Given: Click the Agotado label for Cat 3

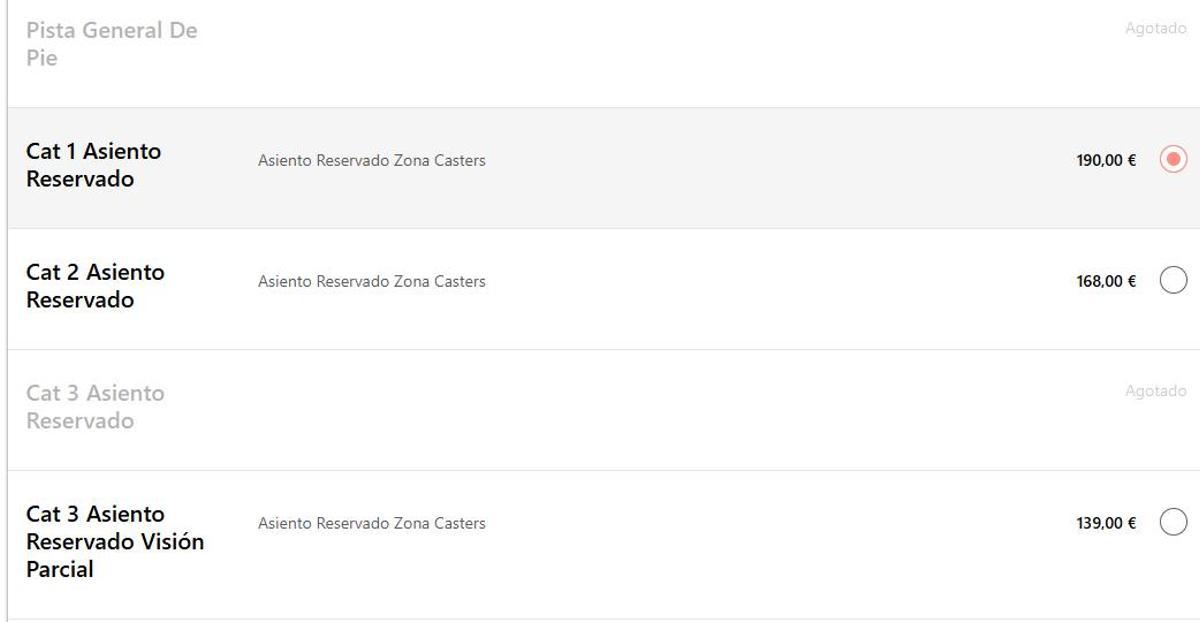Looking at the screenshot, I should [1155, 391].
